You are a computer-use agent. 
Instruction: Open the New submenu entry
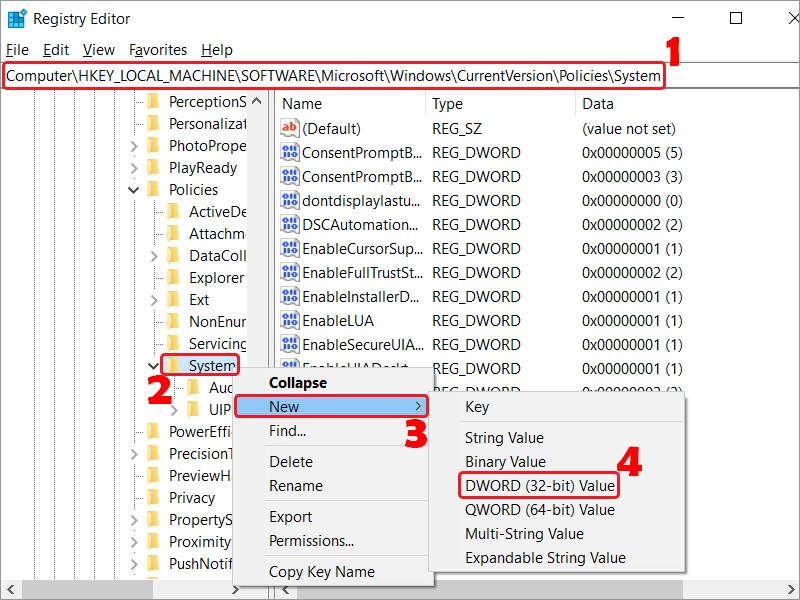[x=331, y=406]
